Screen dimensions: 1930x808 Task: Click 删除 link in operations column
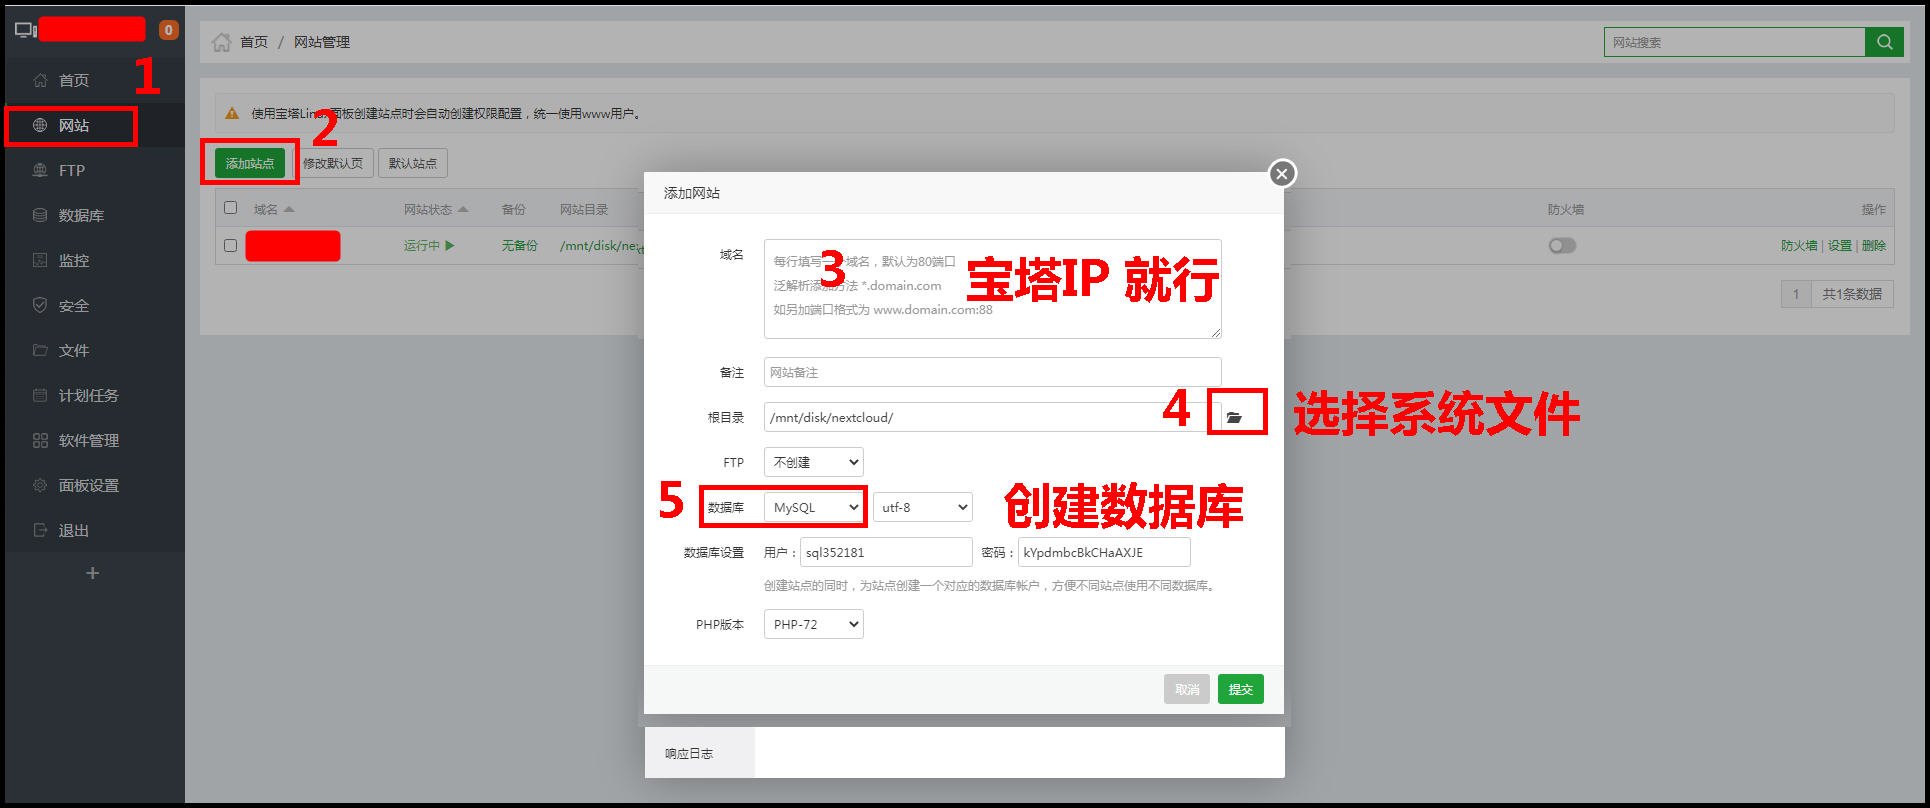tap(1874, 245)
